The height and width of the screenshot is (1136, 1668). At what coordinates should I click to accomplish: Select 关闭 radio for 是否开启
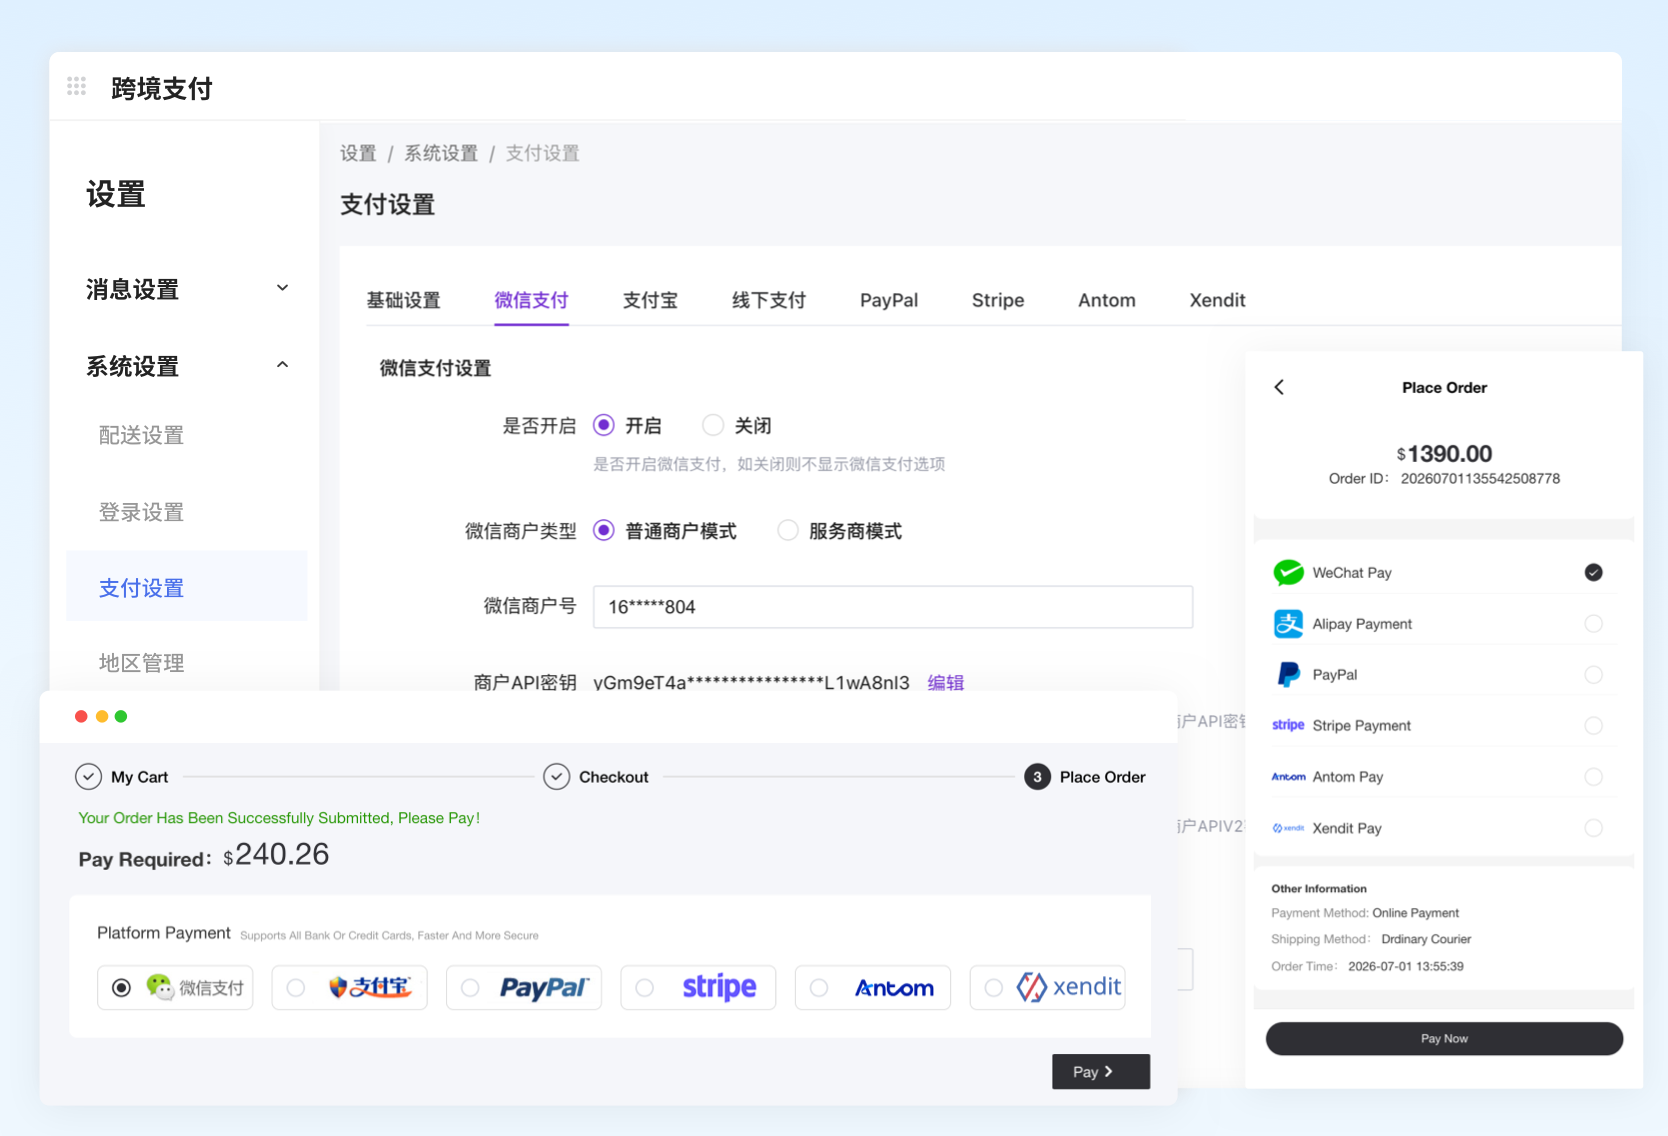click(712, 425)
